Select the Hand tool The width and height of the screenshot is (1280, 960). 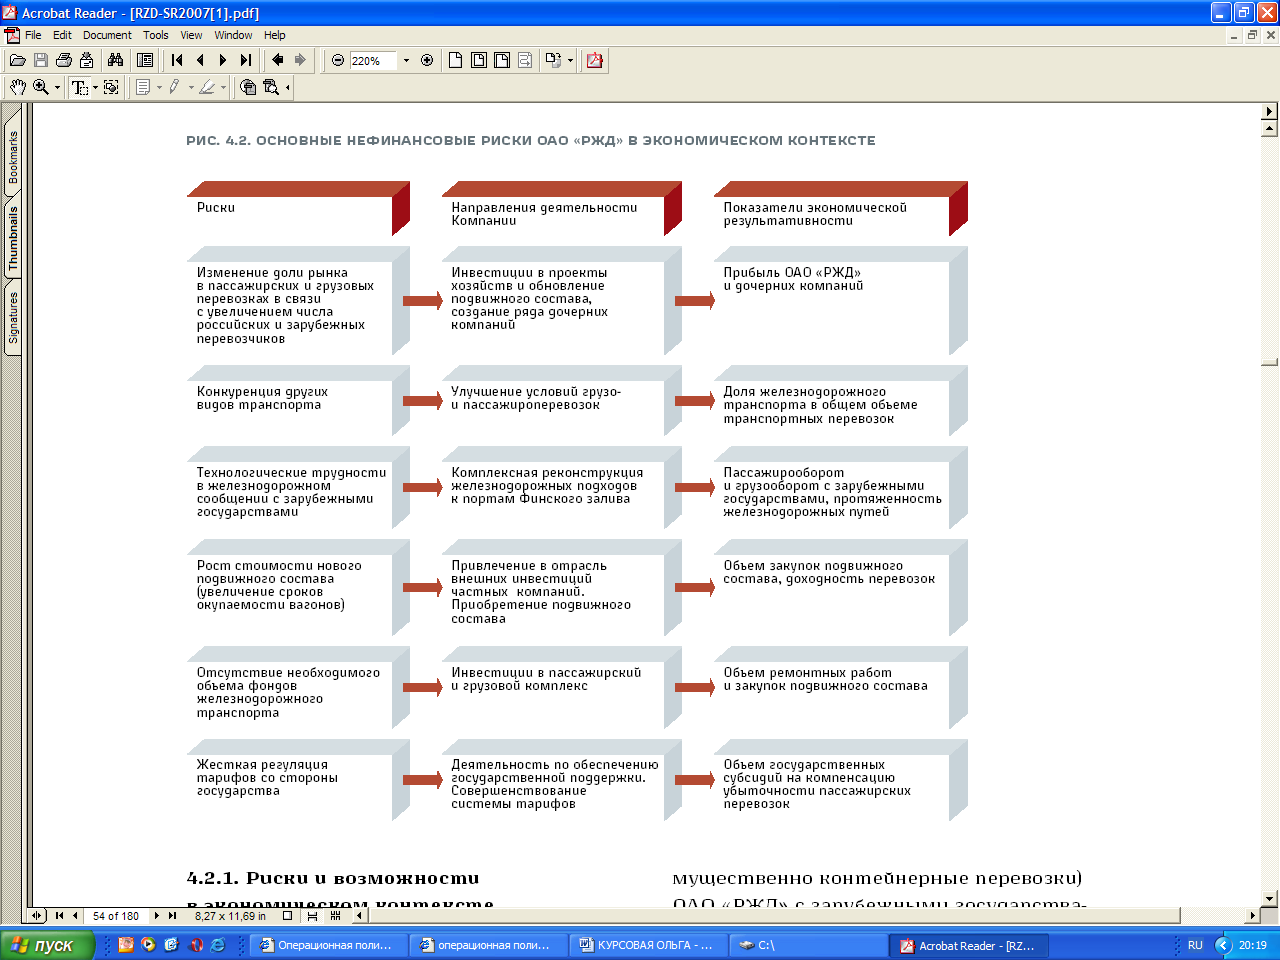[18, 87]
